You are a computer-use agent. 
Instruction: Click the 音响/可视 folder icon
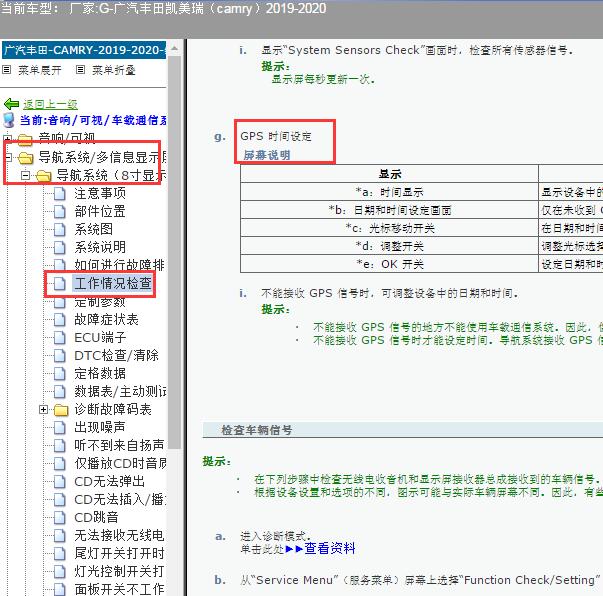coord(25,139)
